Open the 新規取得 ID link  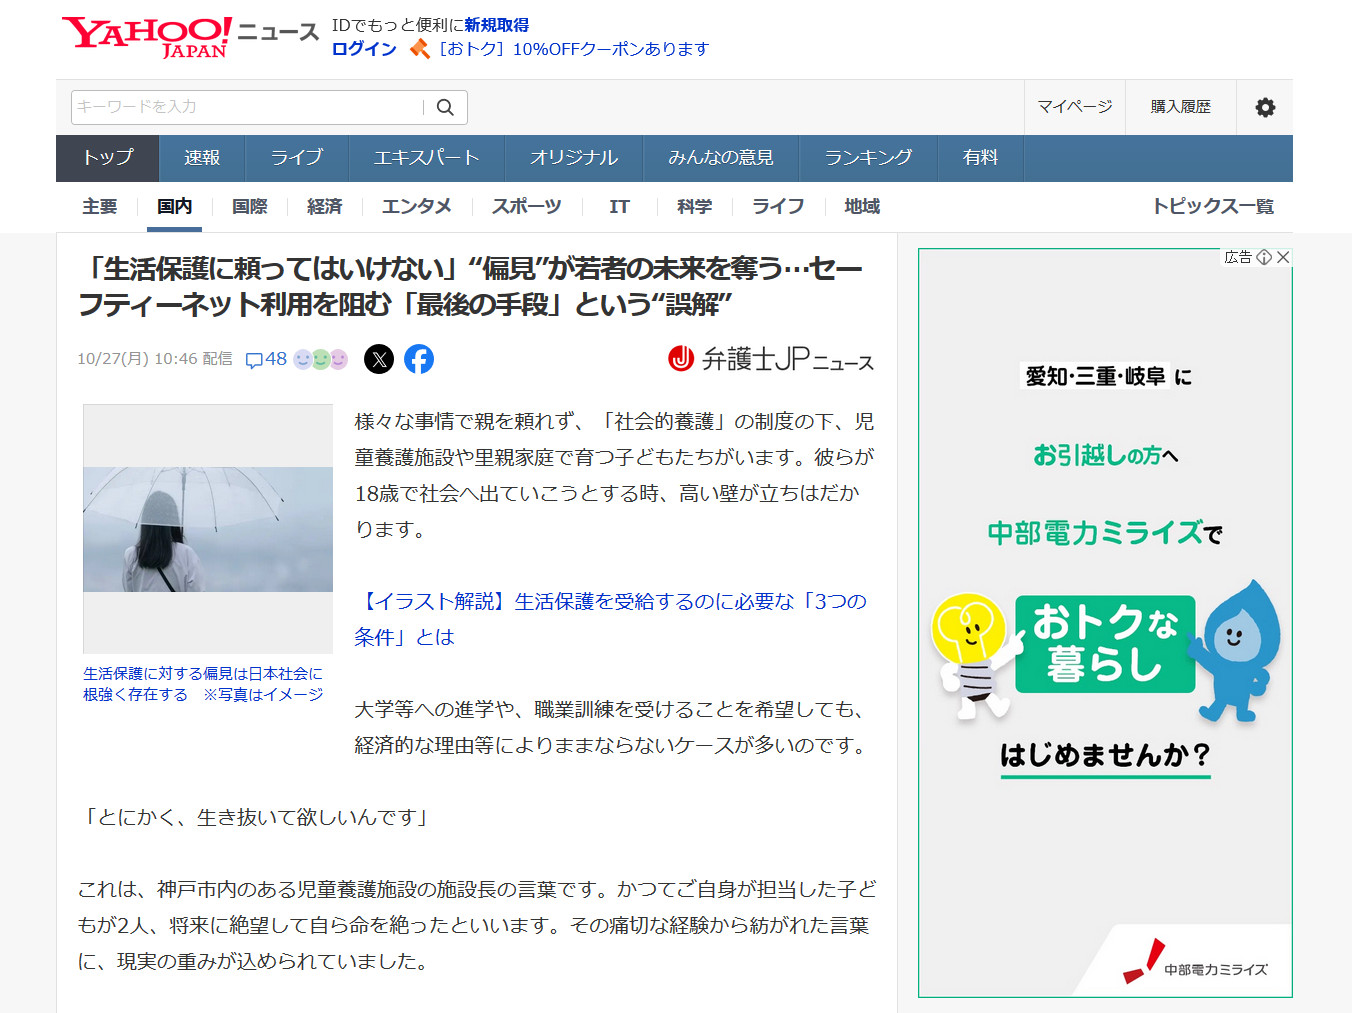pos(497,25)
